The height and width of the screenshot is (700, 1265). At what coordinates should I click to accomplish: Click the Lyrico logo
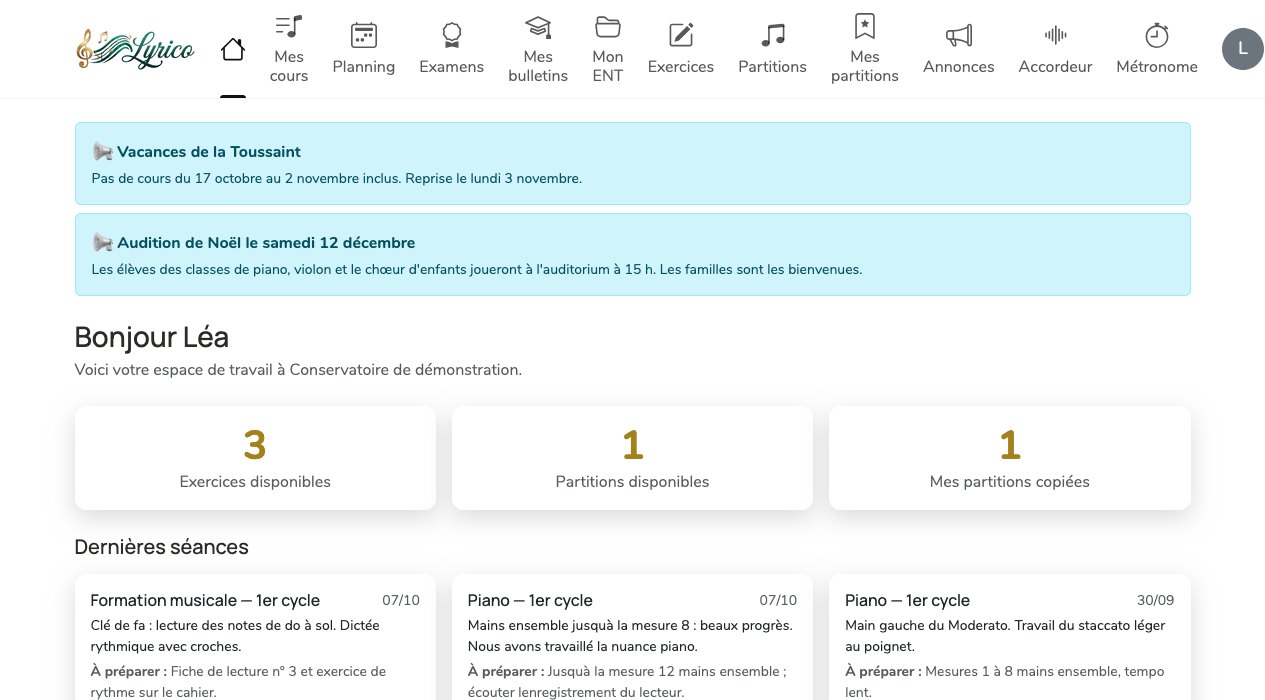(135, 48)
